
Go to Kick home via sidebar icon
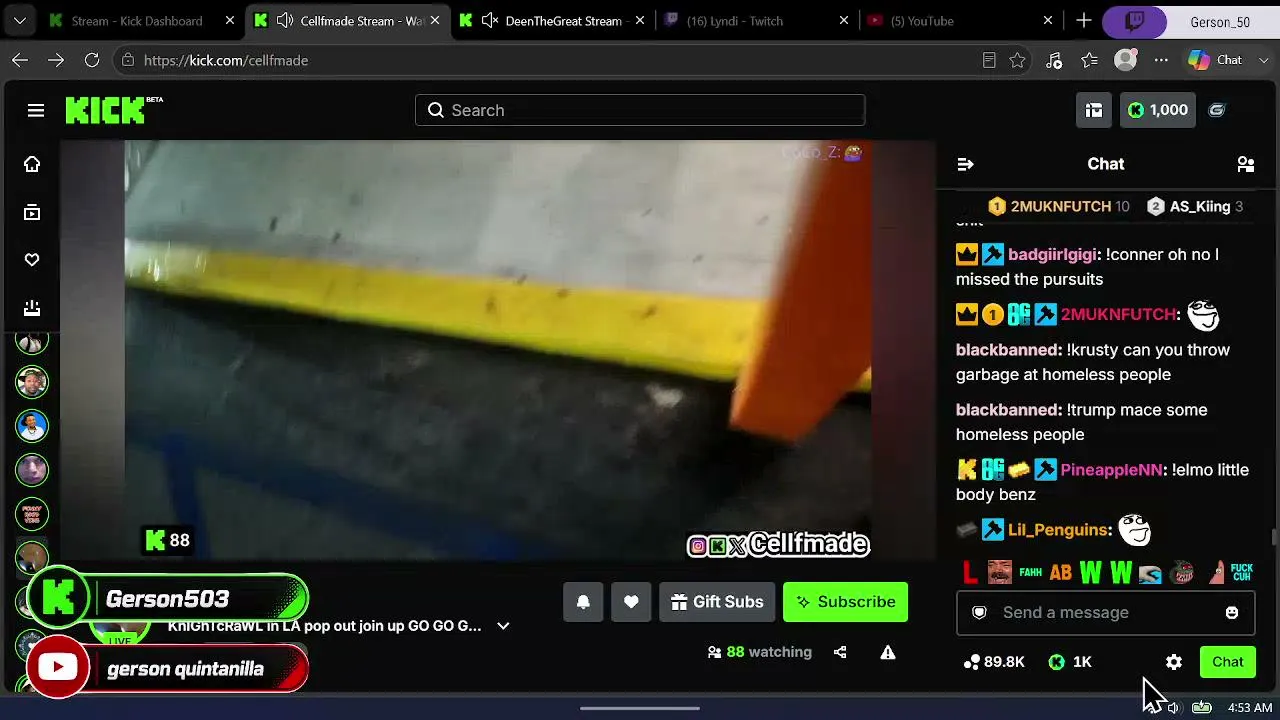[x=32, y=164]
